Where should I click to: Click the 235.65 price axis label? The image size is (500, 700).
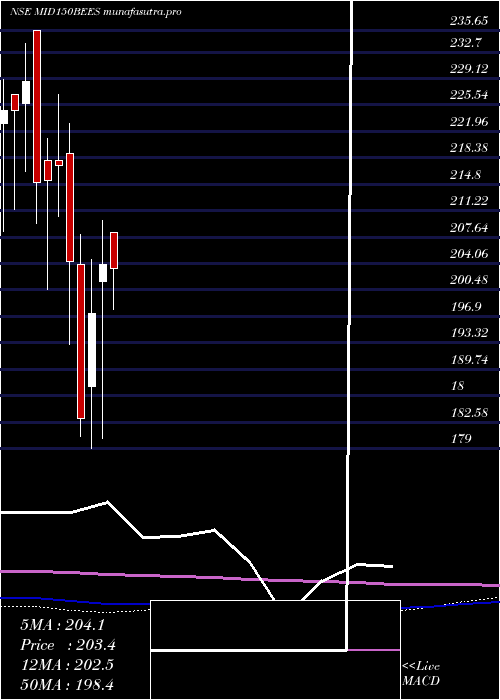click(469, 20)
